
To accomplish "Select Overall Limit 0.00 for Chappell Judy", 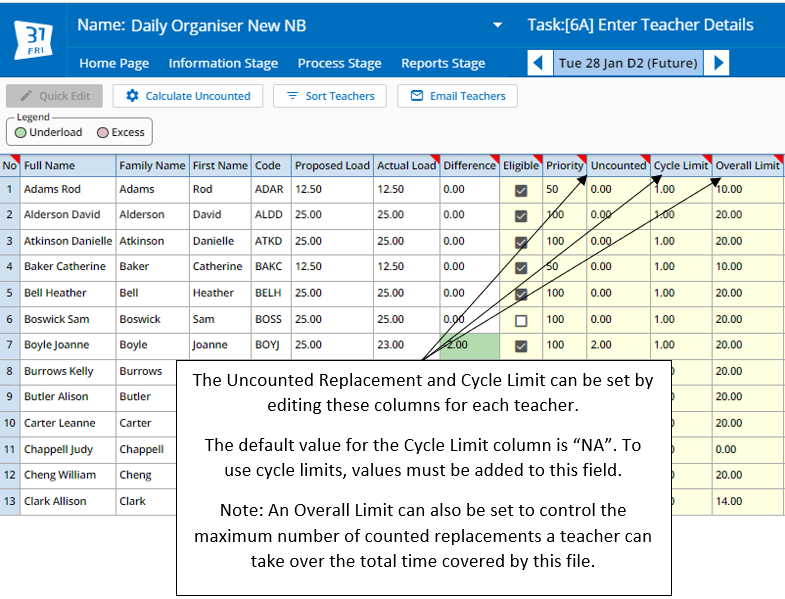I will click(x=748, y=449).
